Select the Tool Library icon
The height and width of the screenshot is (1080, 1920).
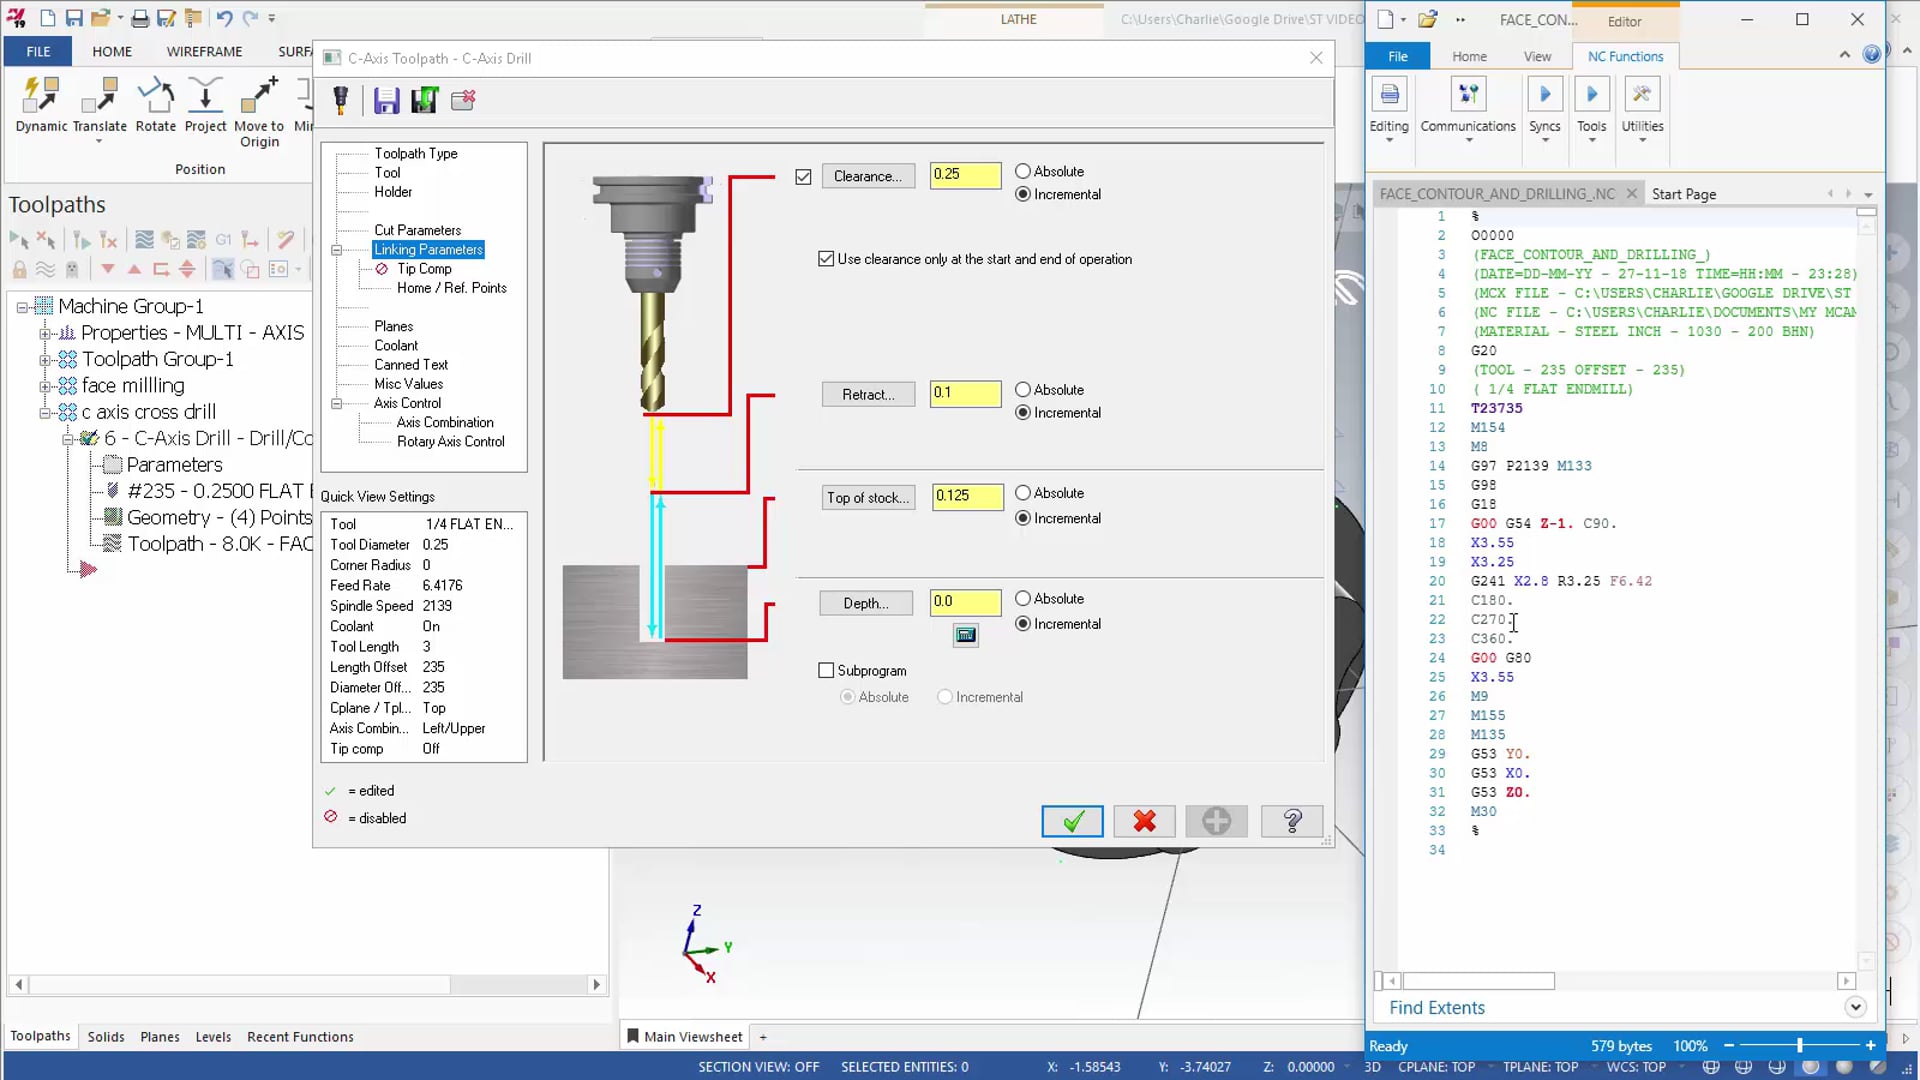click(340, 100)
